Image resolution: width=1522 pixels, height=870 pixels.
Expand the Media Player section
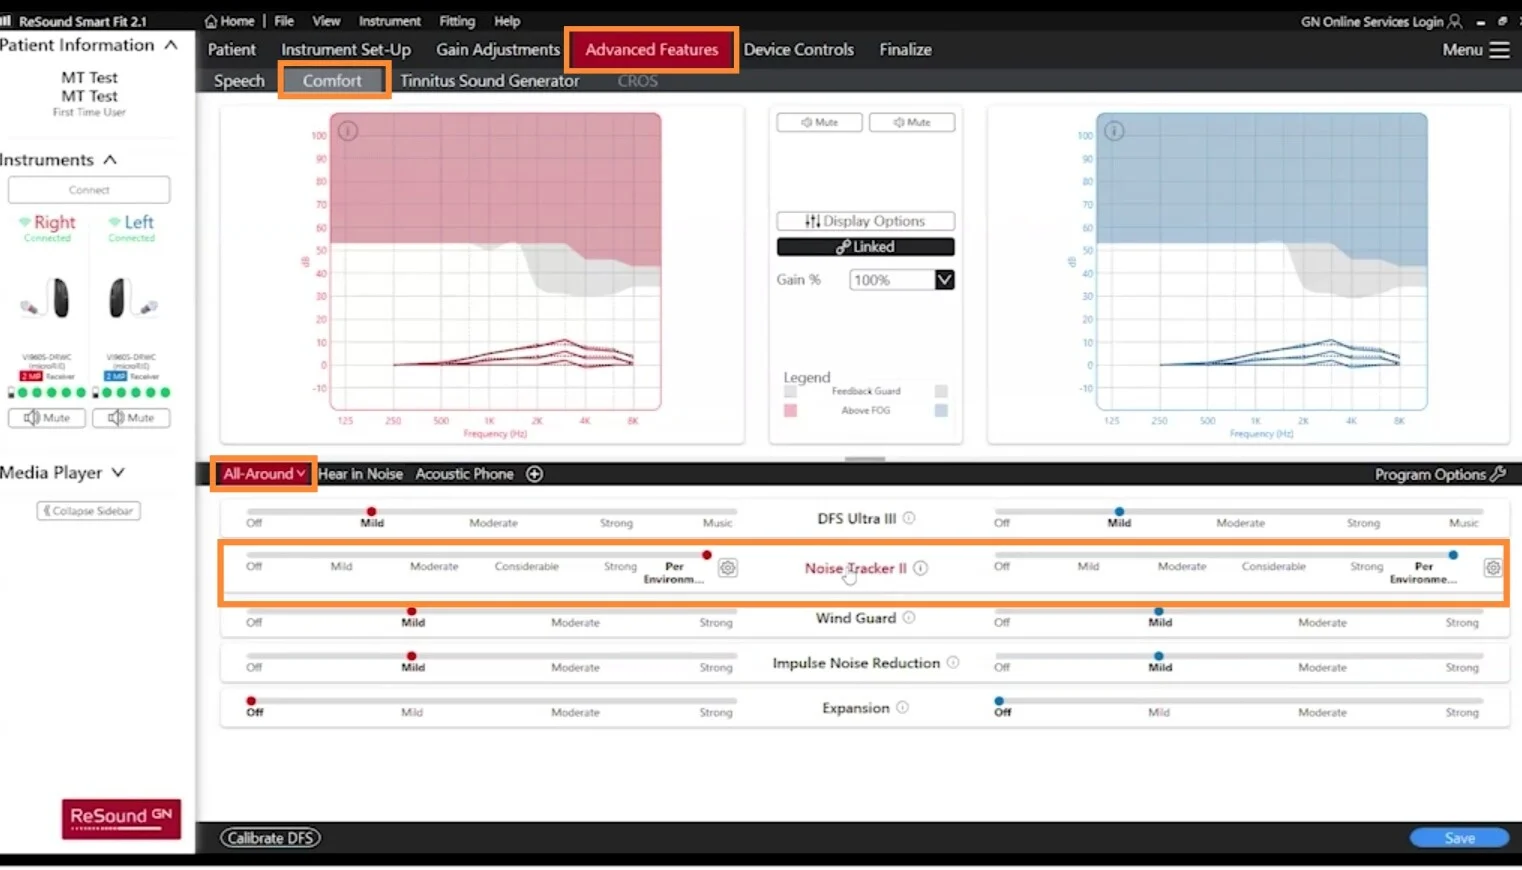pyautogui.click(x=118, y=473)
